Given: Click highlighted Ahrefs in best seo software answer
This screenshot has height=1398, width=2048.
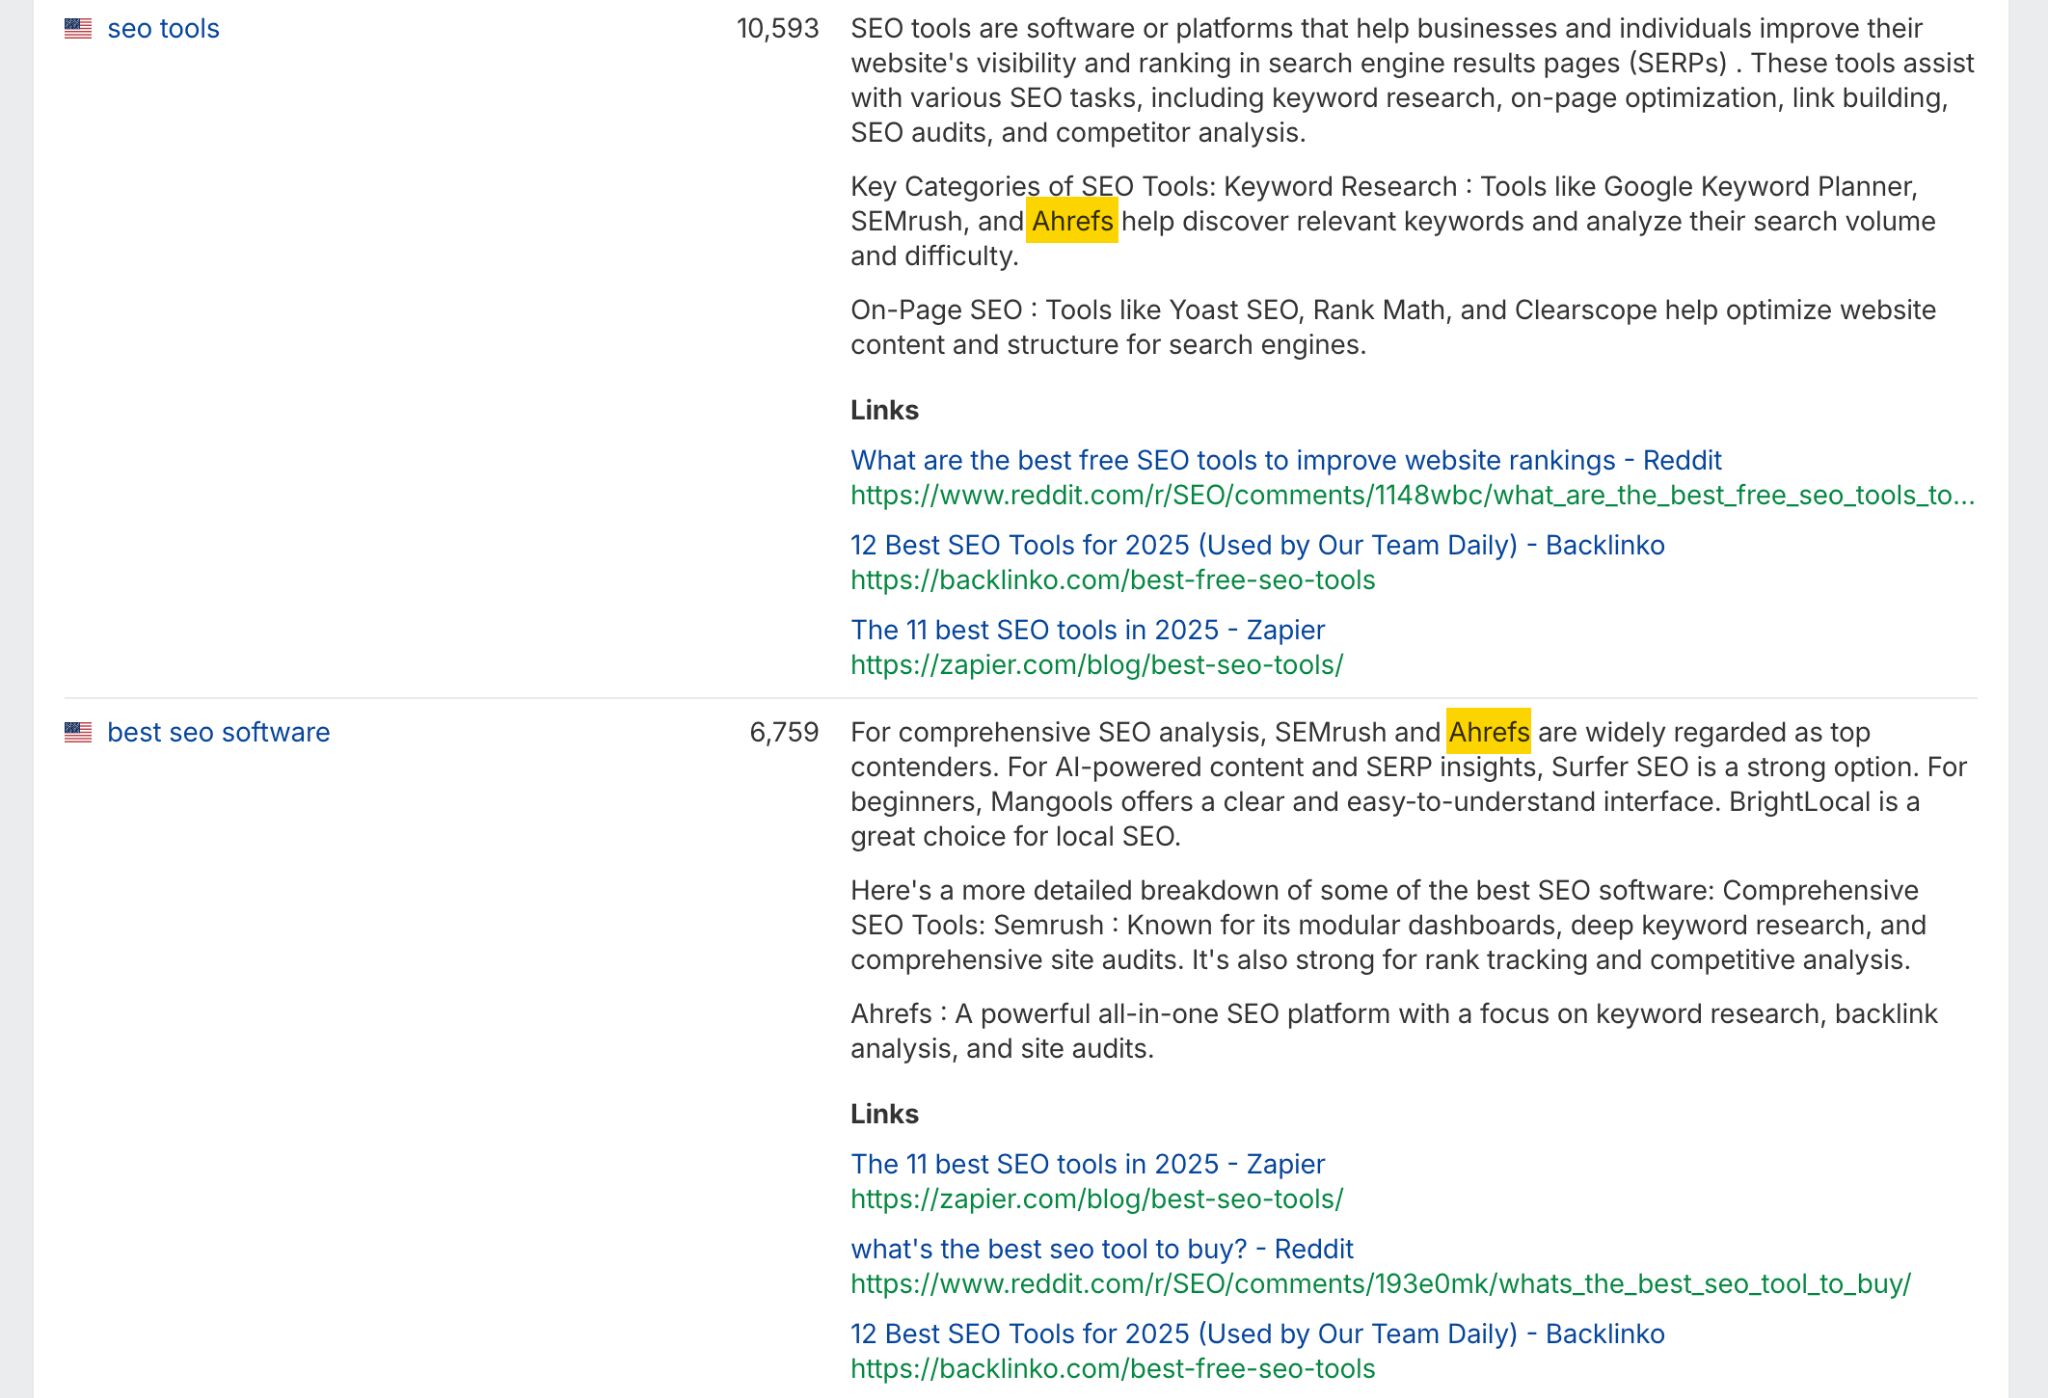Looking at the screenshot, I should [x=1488, y=732].
